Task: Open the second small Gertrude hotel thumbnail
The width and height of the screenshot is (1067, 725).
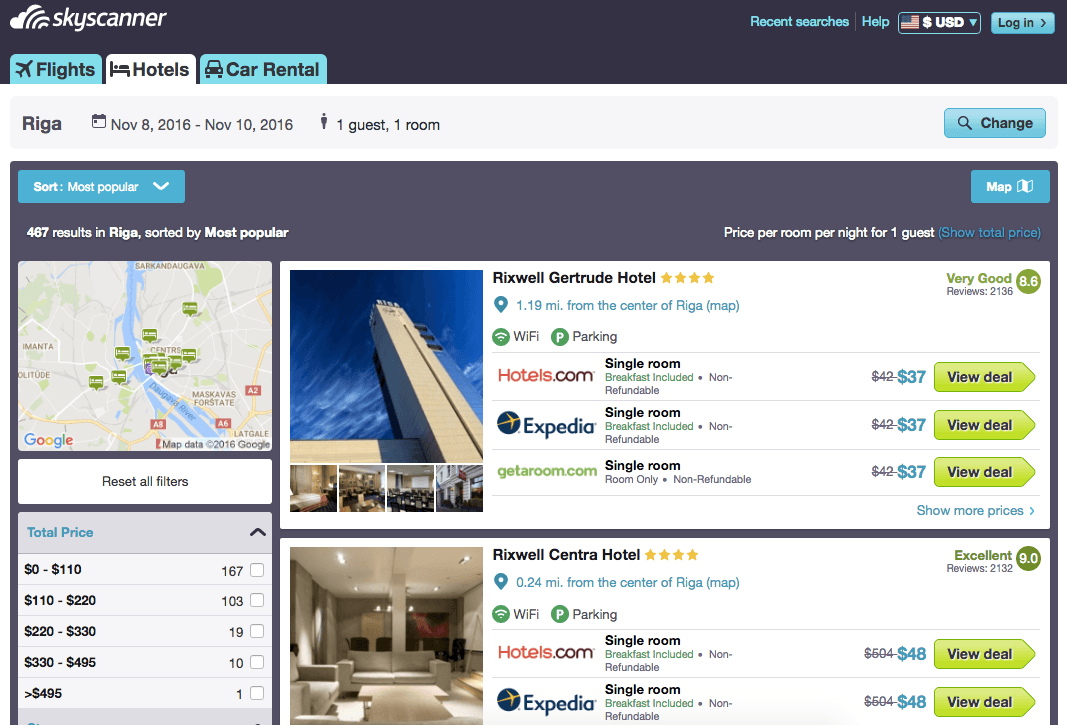Action: pyautogui.click(x=361, y=488)
